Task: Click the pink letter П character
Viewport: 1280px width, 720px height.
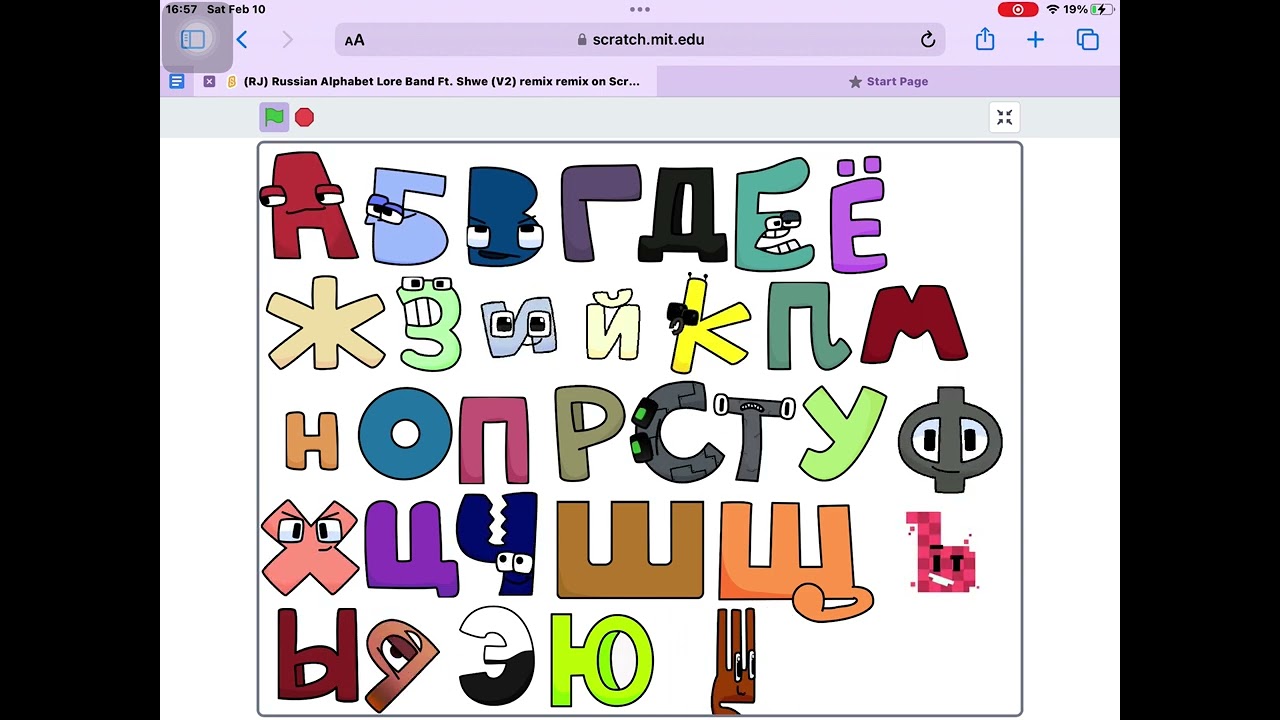Action: coord(493,439)
